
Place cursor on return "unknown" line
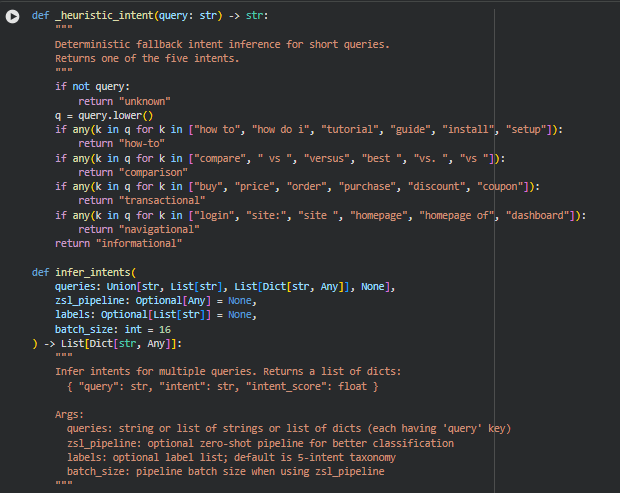tap(124, 101)
